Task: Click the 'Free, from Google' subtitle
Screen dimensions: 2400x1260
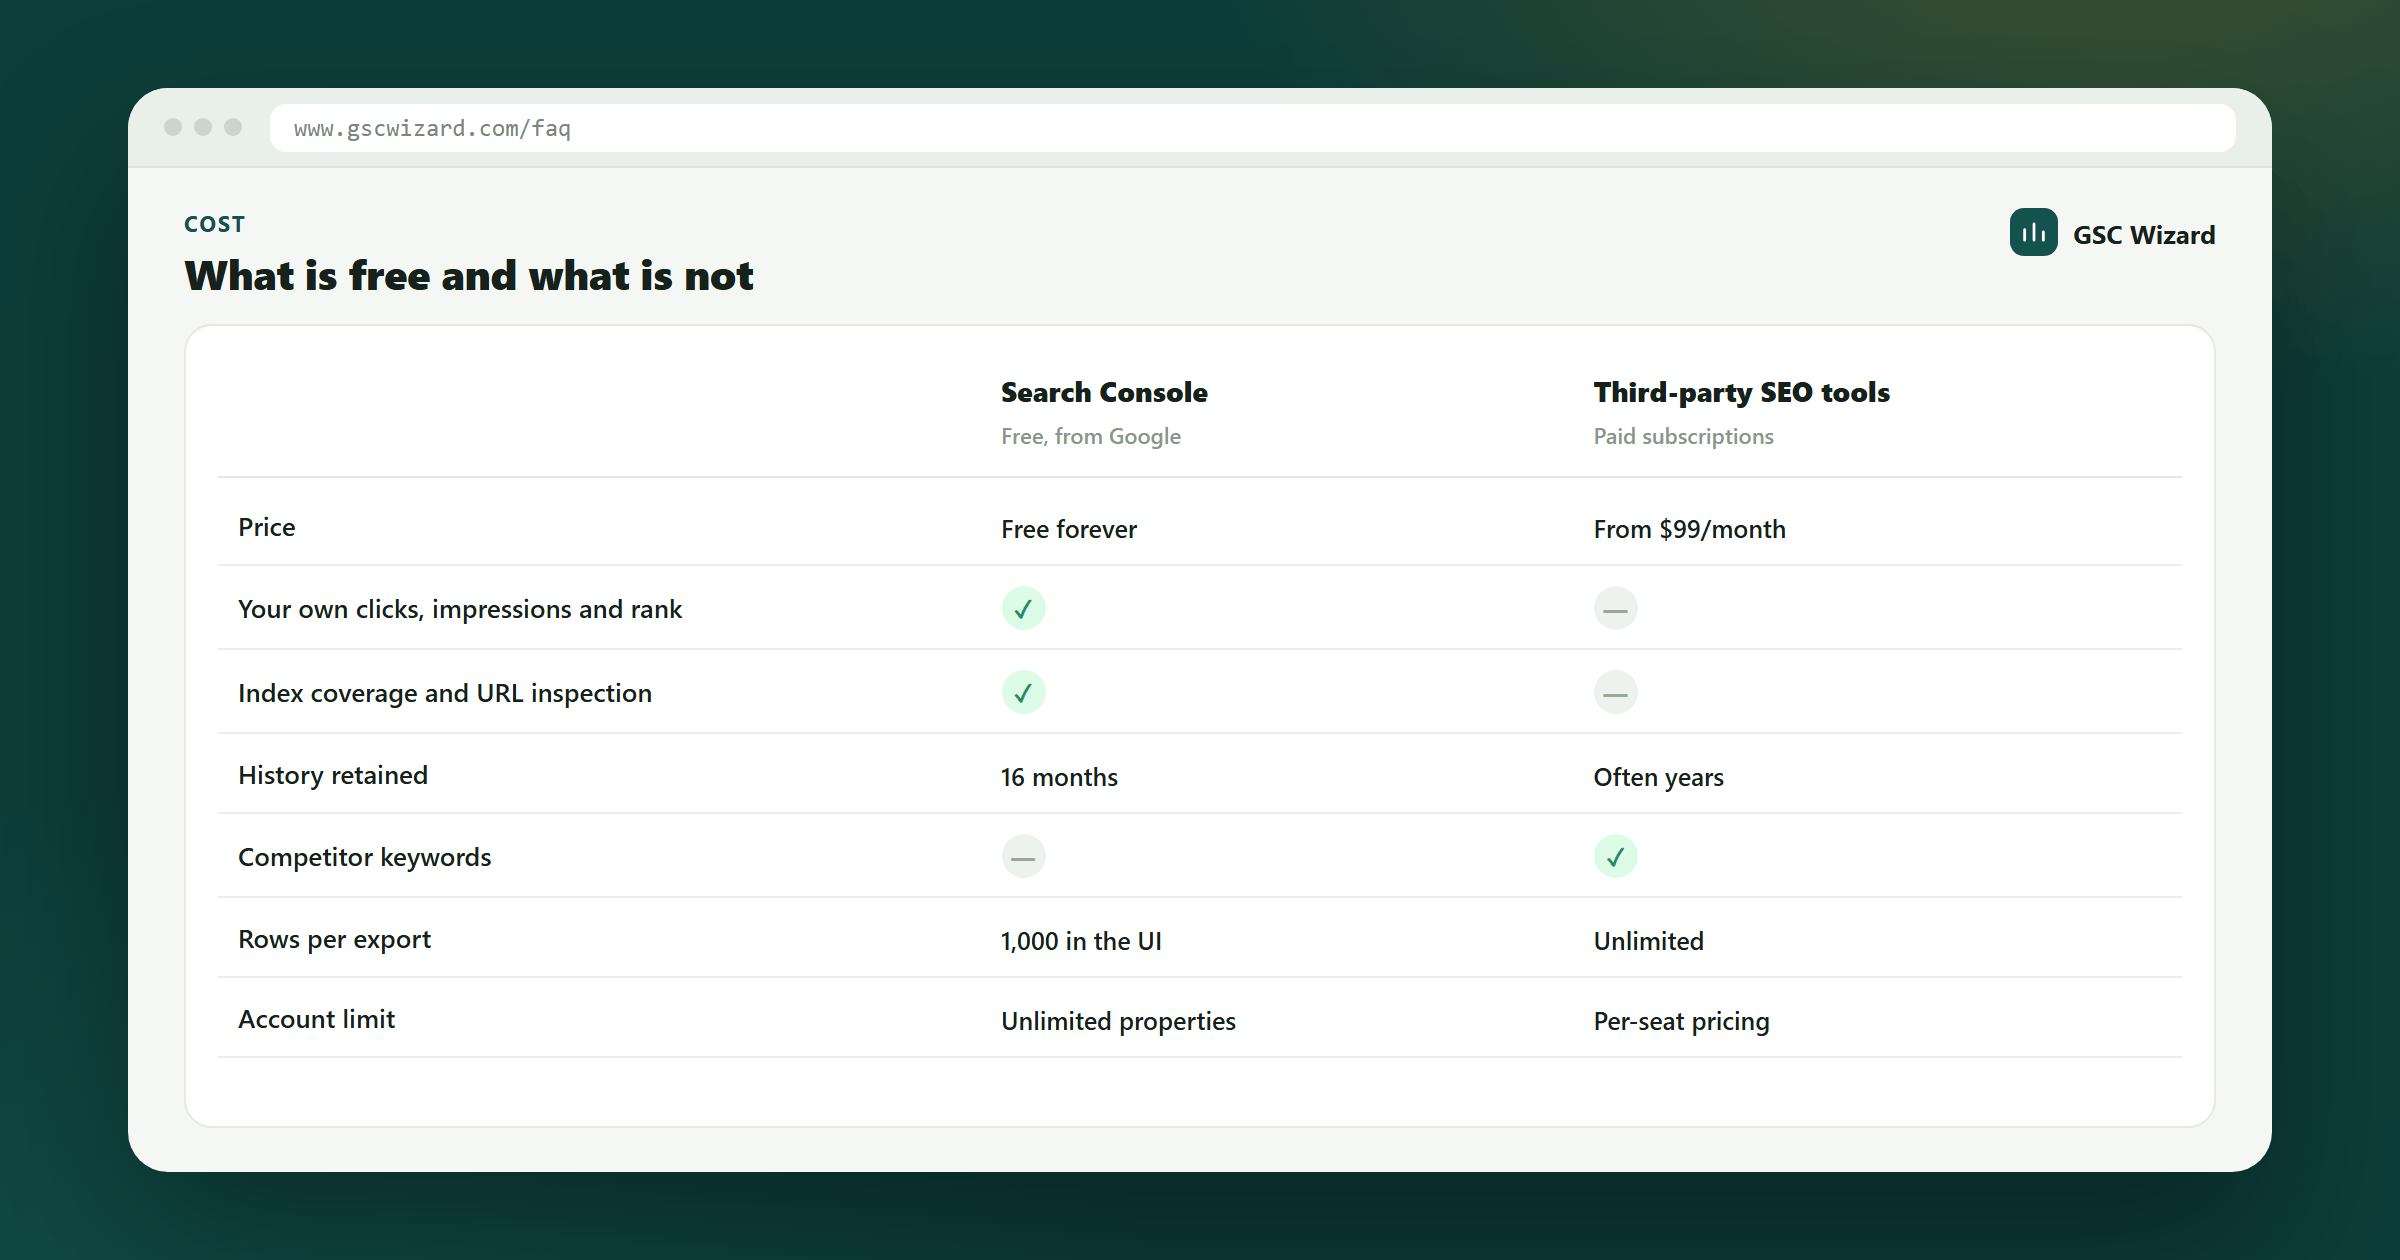Action: tap(1091, 437)
